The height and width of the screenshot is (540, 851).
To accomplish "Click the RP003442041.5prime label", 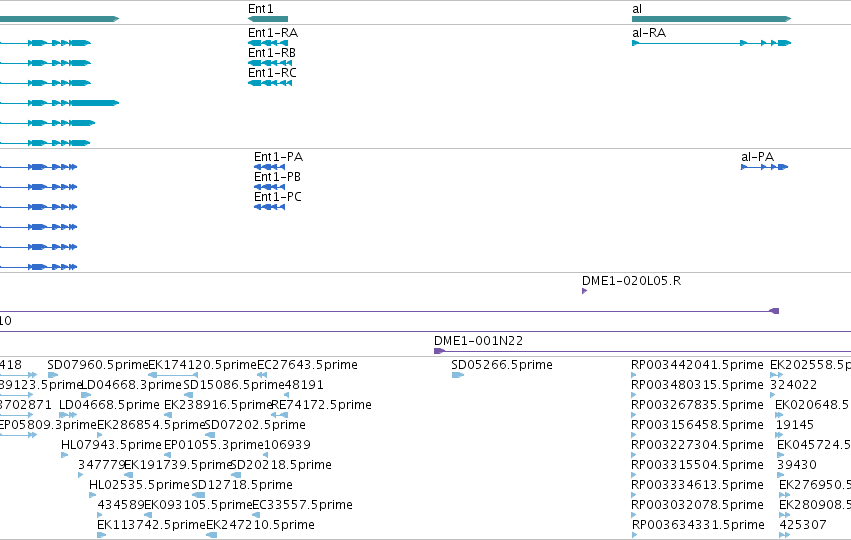I will point(697,365).
